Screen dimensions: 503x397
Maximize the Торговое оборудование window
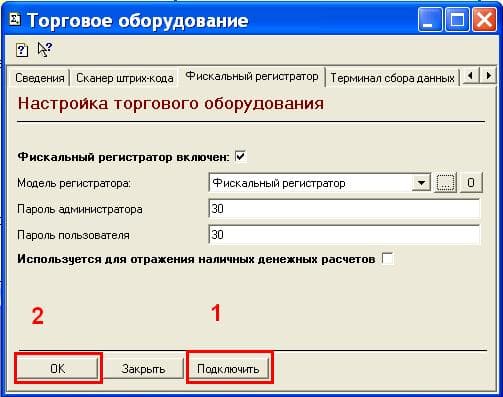click(457, 20)
